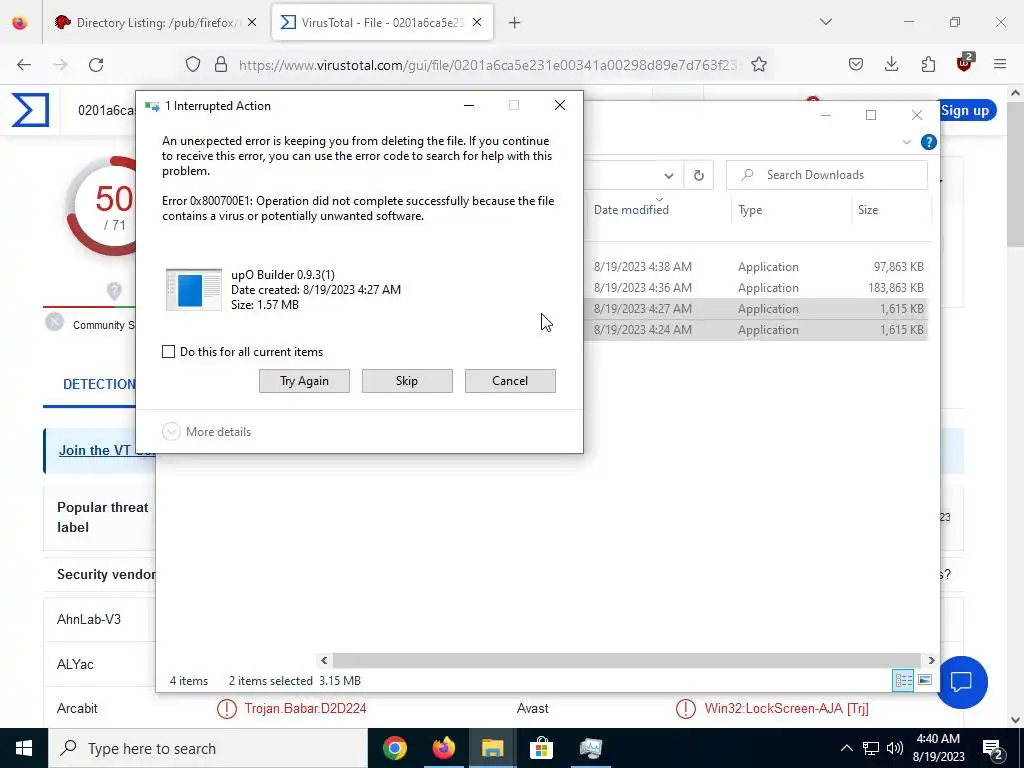This screenshot has height=768, width=1024.
Task: Select the 183,863 KB application row
Action: click(758, 287)
